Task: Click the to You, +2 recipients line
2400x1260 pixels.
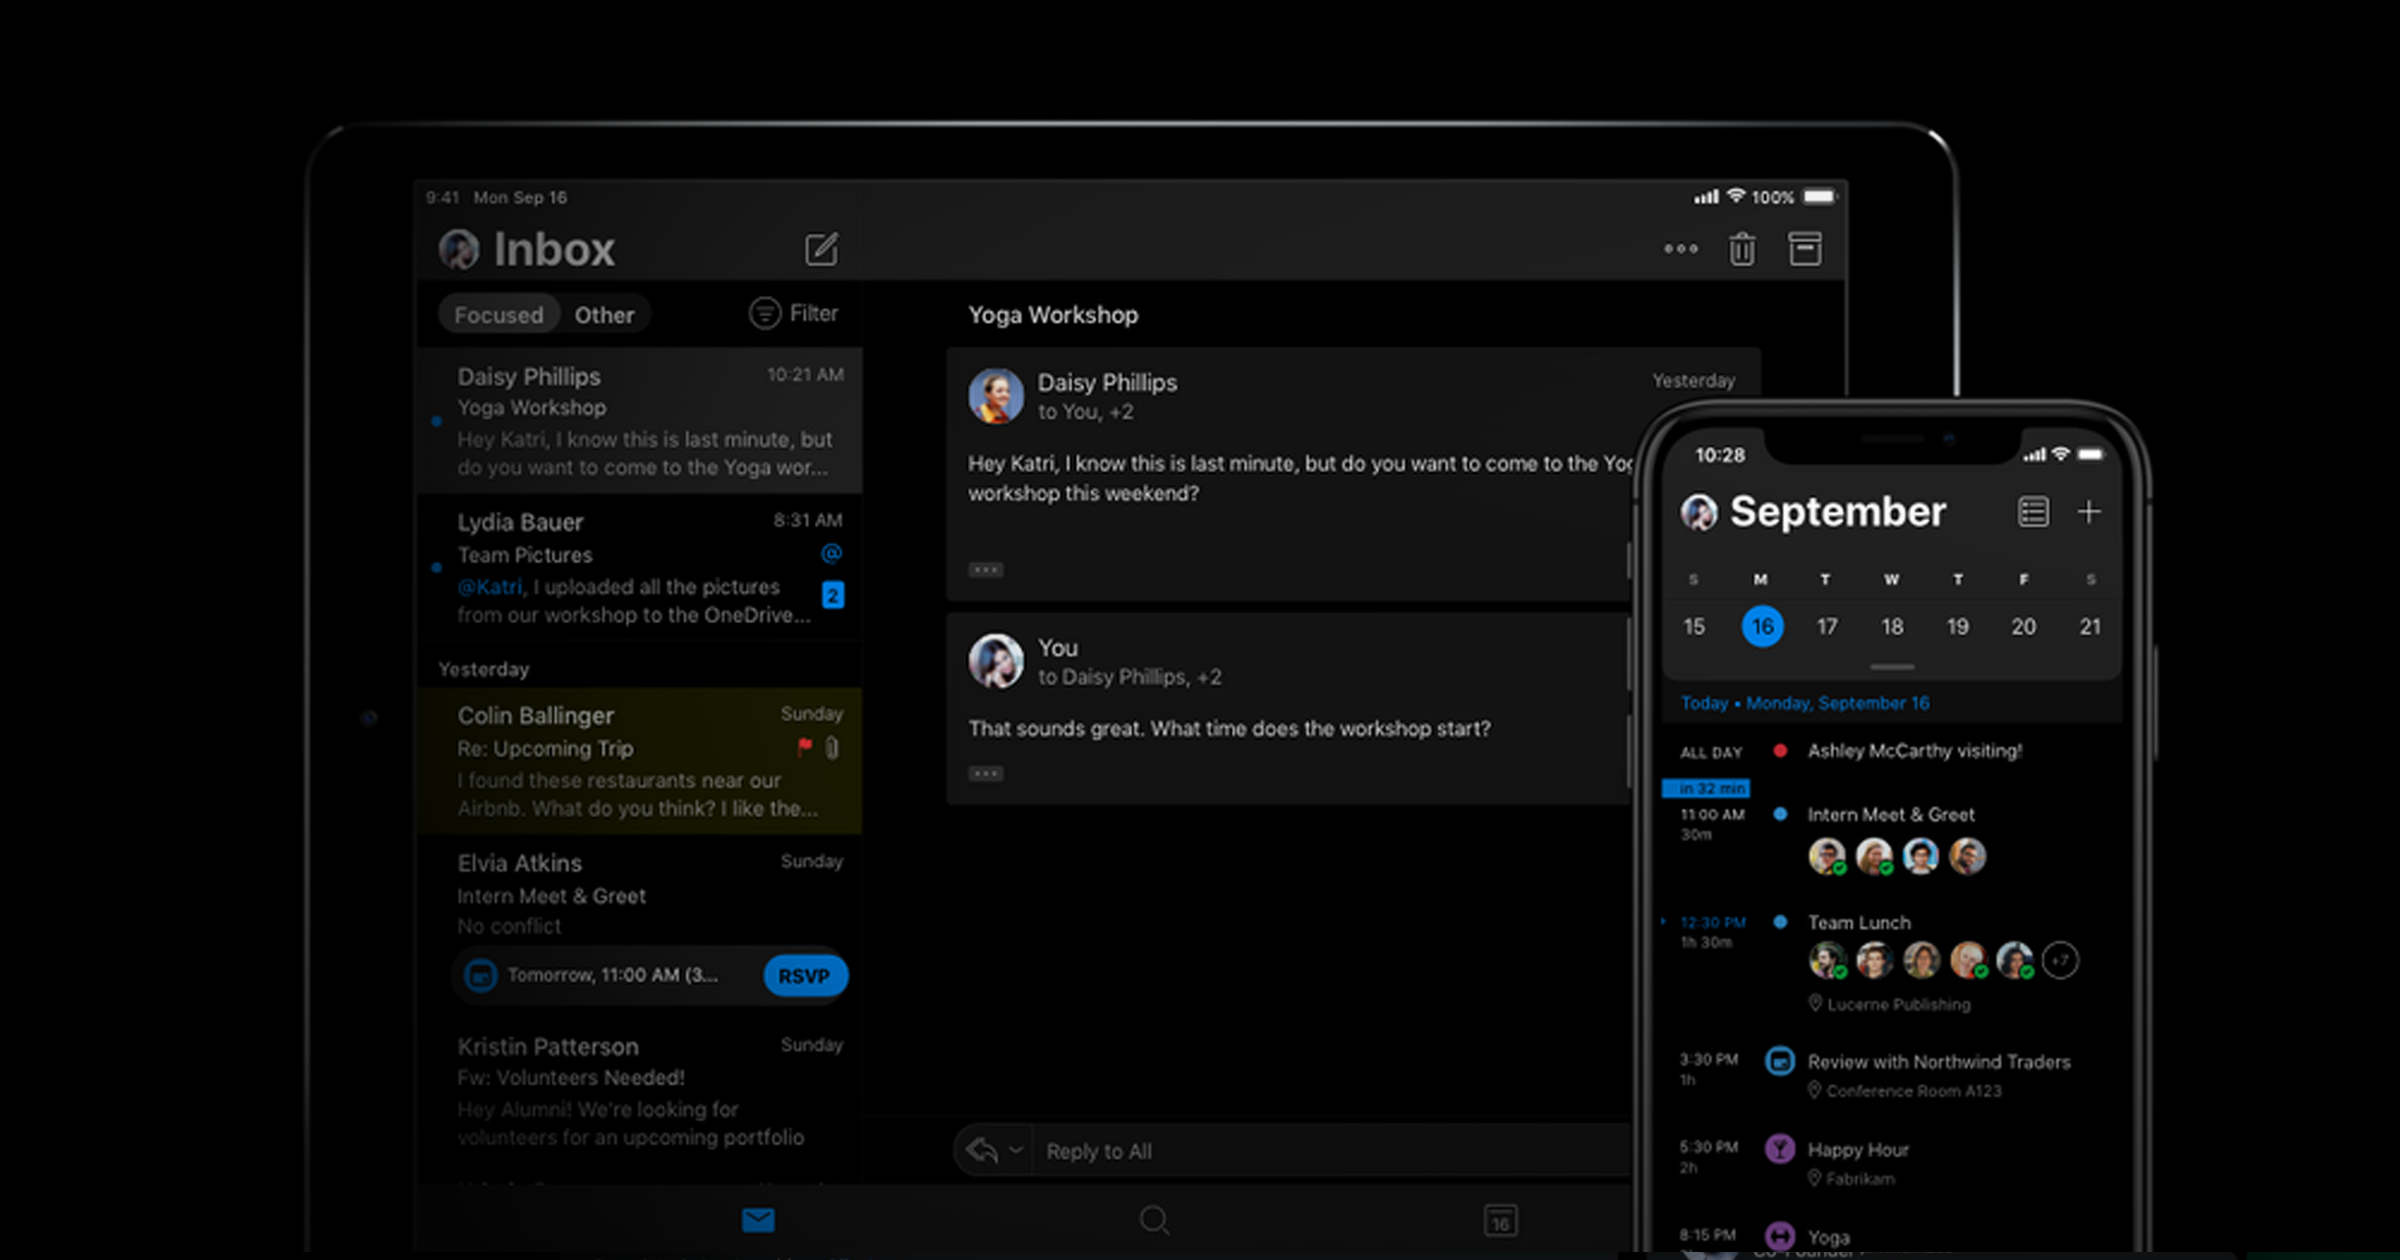Action: pyautogui.click(x=1085, y=412)
